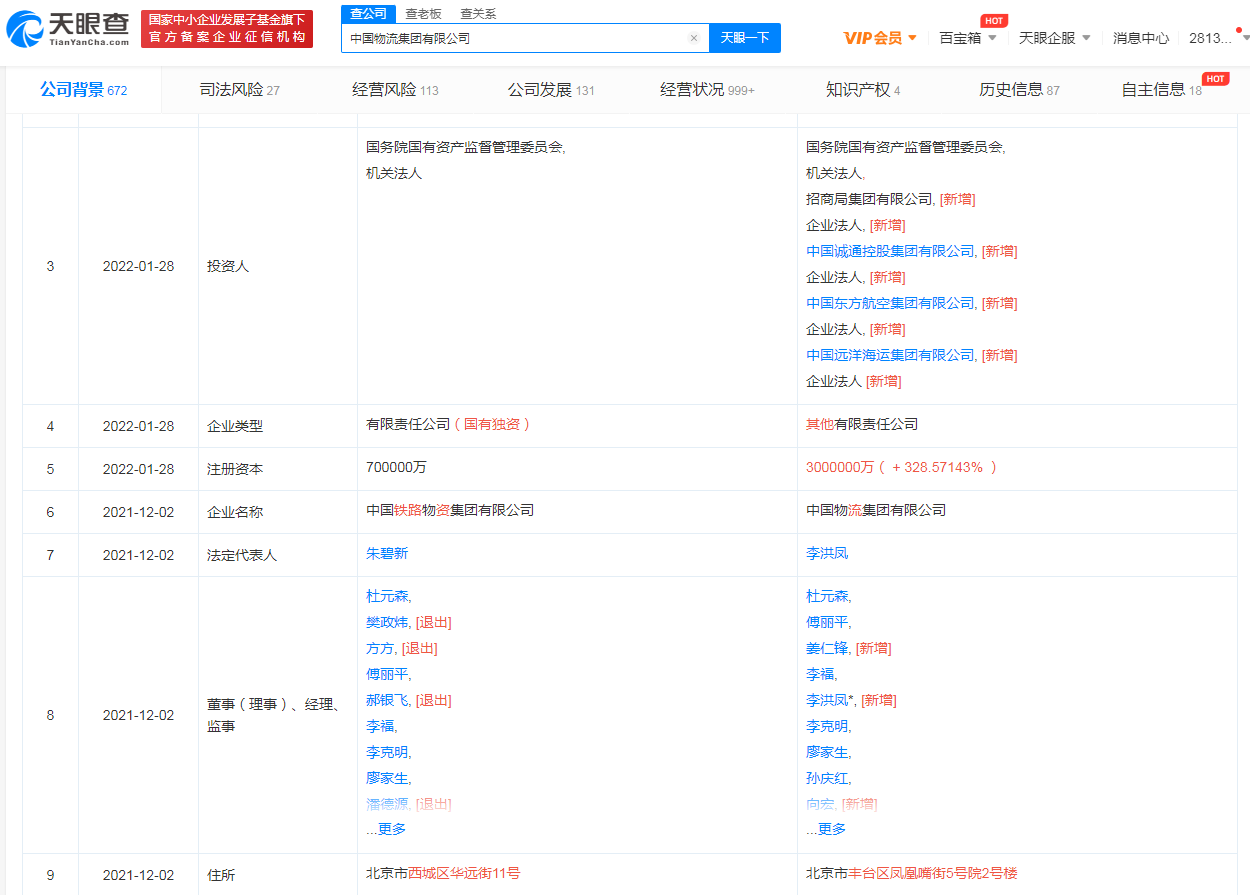The width and height of the screenshot is (1250, 895).
Task: Open the VIP会员 dropdown
Action: coord(880,38)
